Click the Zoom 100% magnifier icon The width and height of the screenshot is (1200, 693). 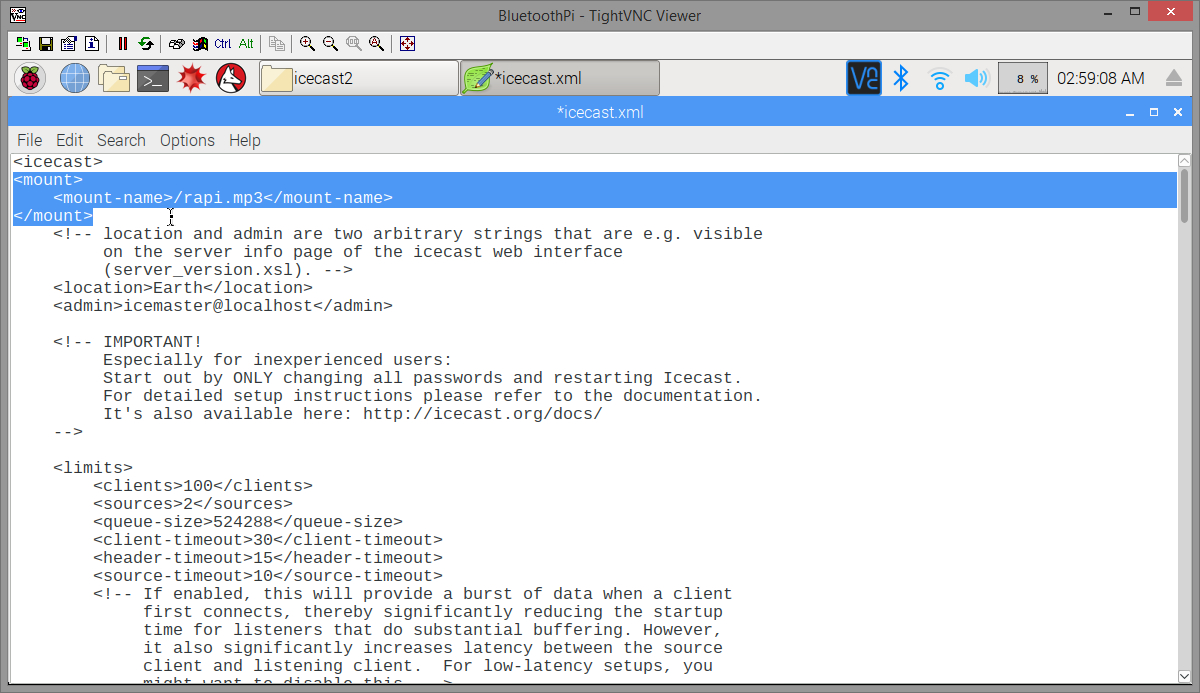click(x=354, y=44)
